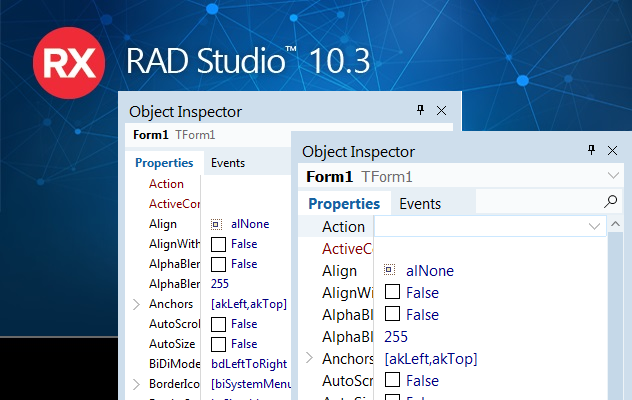
Task: Select the BiDiMode property in back inspector
Action: [x=174, y=364]
